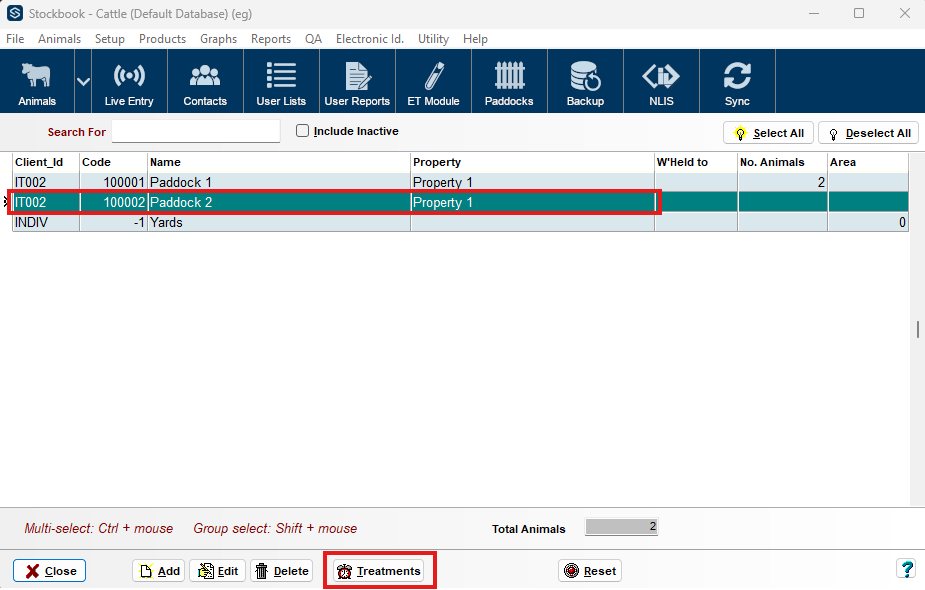Open the User Reports icon
This screenshot has height=590, width=925.
pyautogui.click(x=357, y=82)
